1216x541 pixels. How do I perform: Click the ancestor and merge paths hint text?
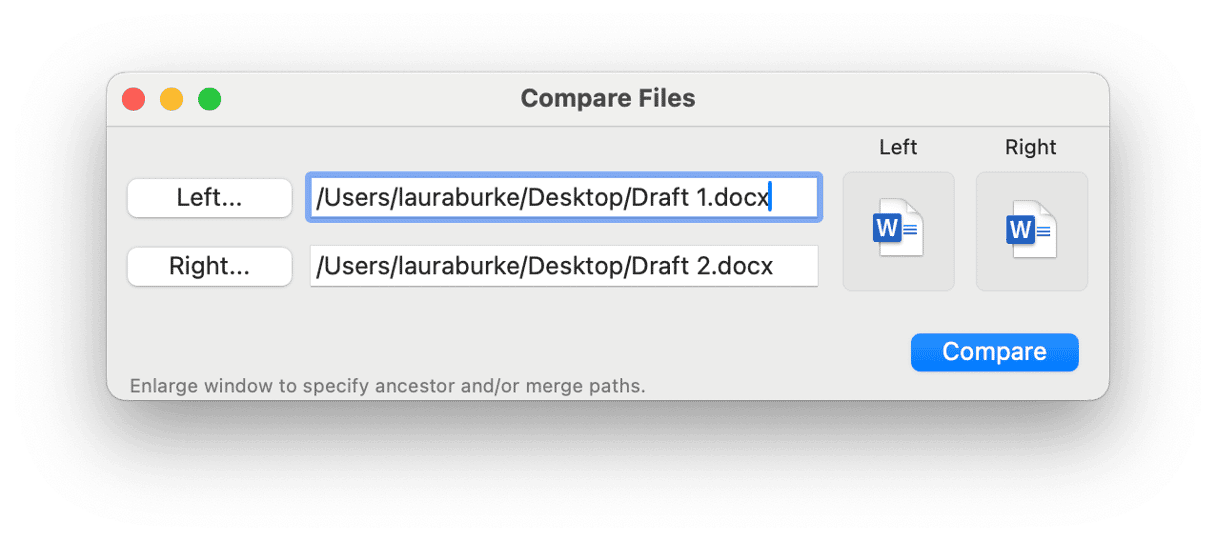(x=388, y=385)
